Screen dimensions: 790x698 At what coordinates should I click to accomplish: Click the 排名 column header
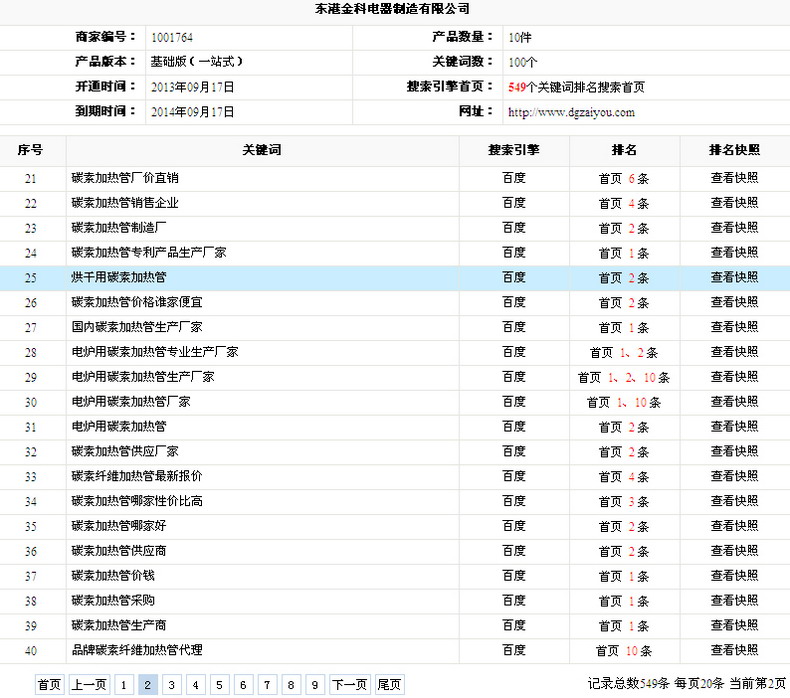624,150
